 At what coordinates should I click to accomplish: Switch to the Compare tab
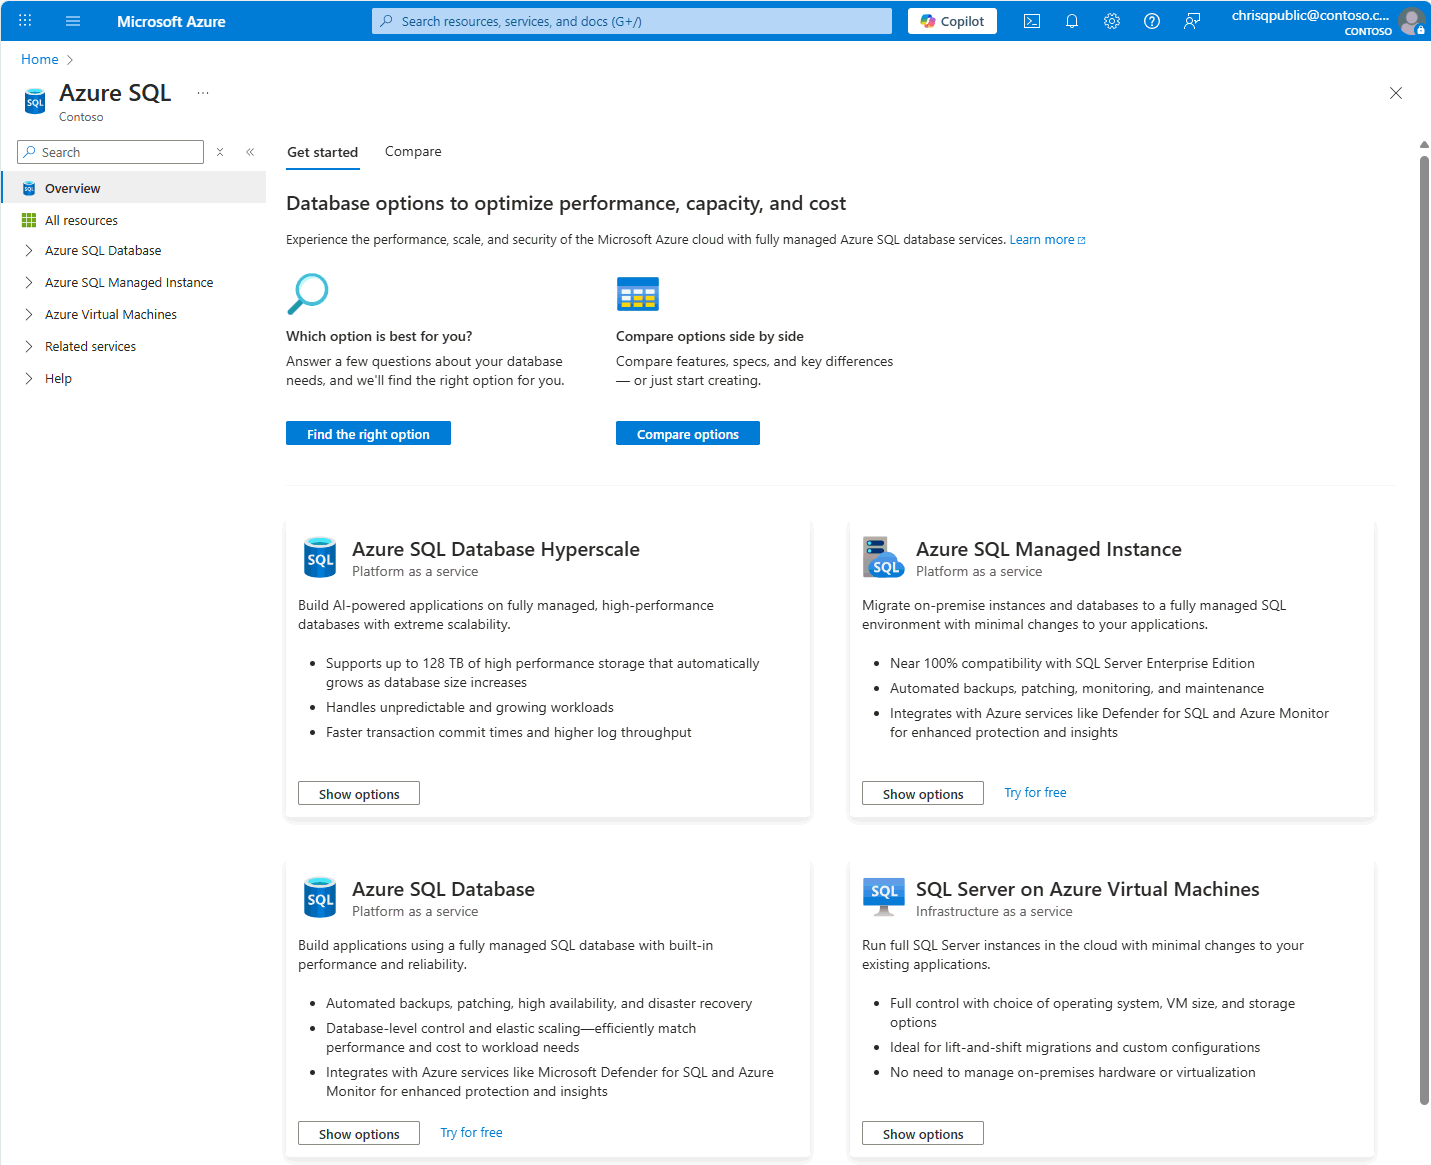(x=413, y=151)
